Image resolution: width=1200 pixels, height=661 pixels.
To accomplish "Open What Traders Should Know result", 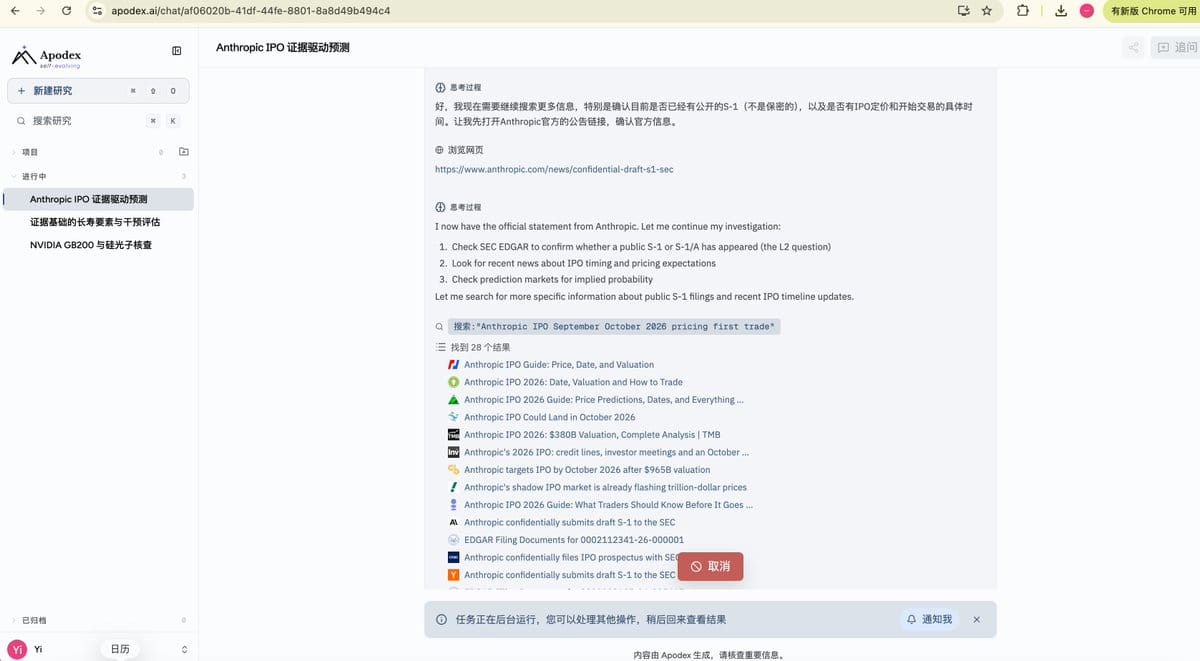I will coord(608,505).
